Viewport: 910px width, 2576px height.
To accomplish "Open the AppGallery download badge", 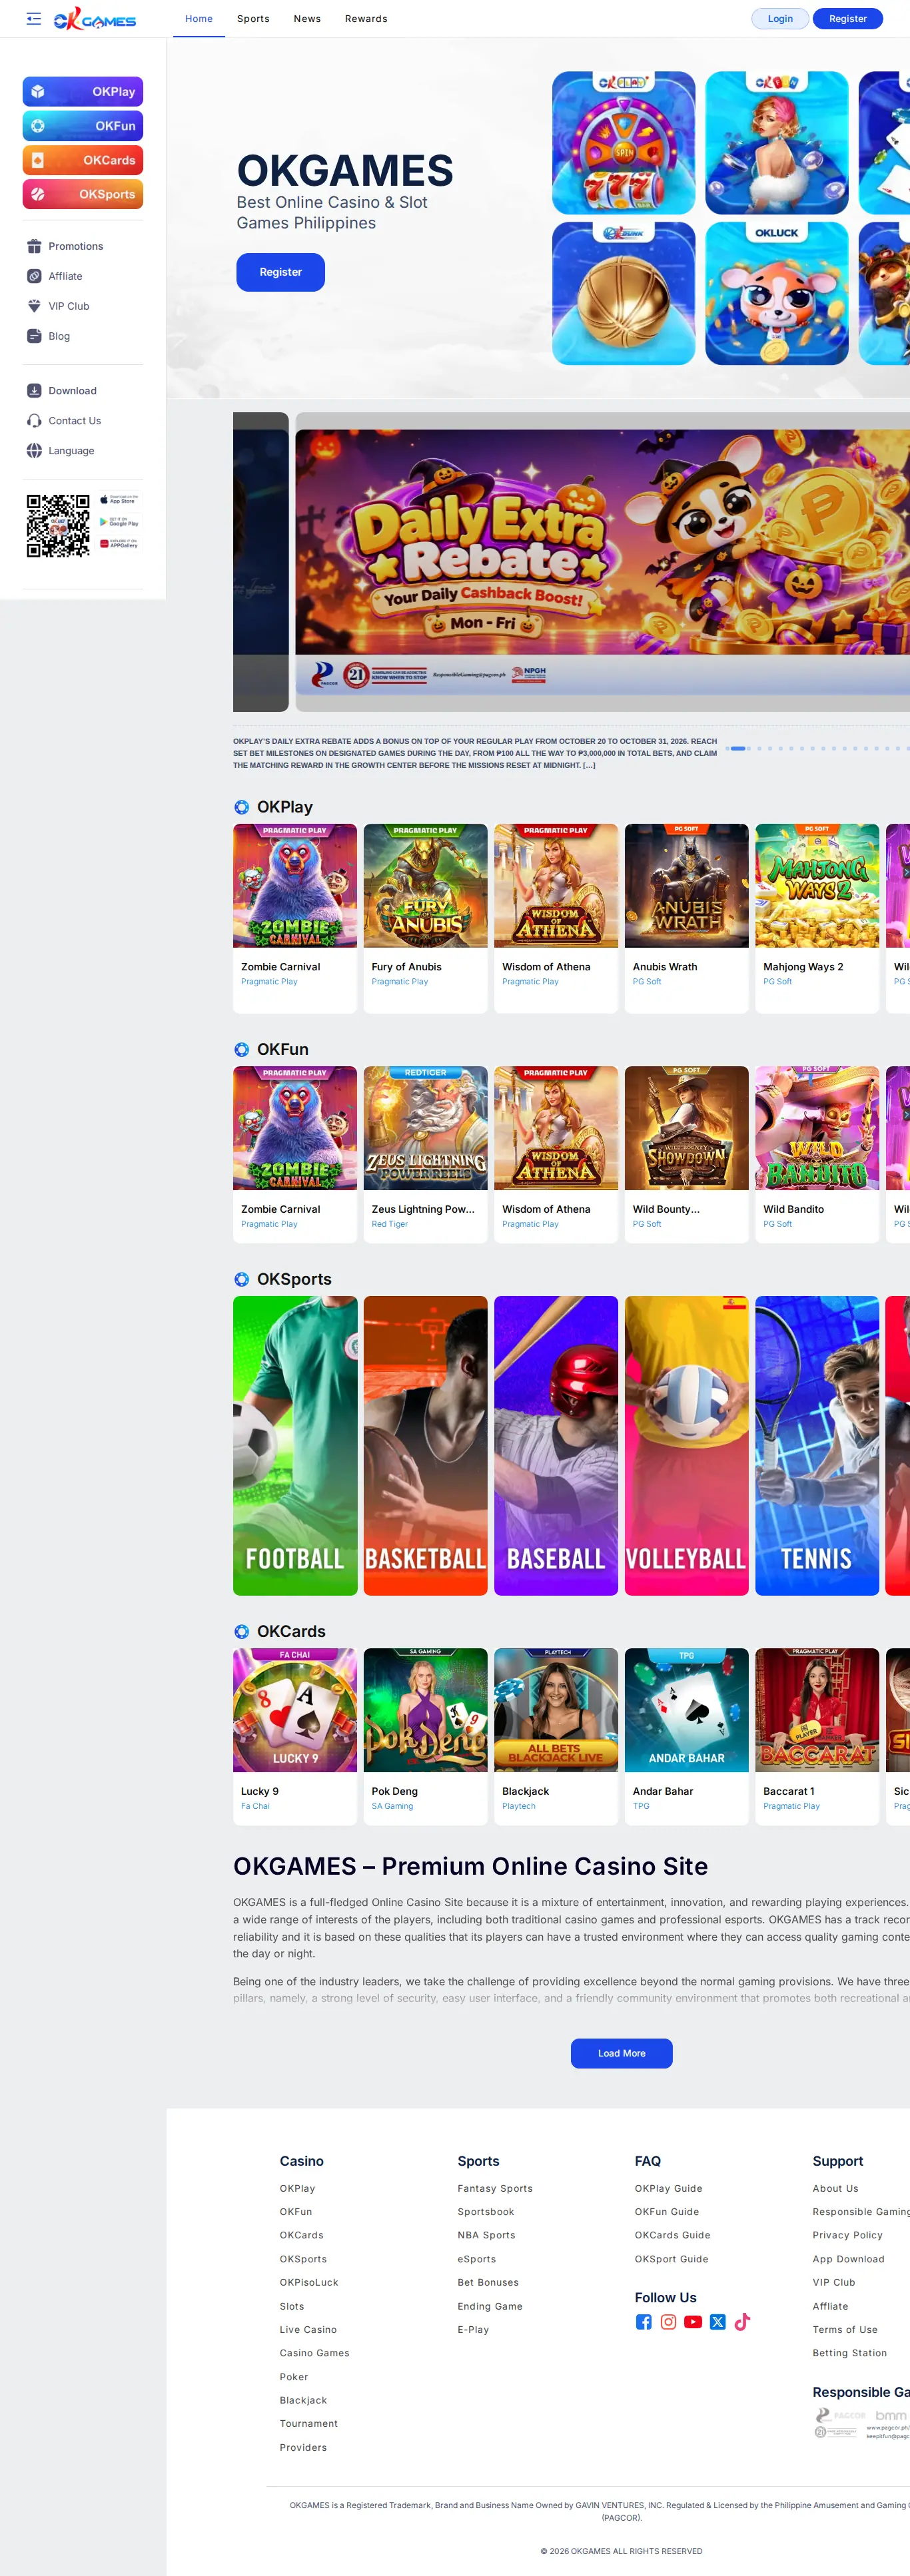I will [x=119, y=544].
